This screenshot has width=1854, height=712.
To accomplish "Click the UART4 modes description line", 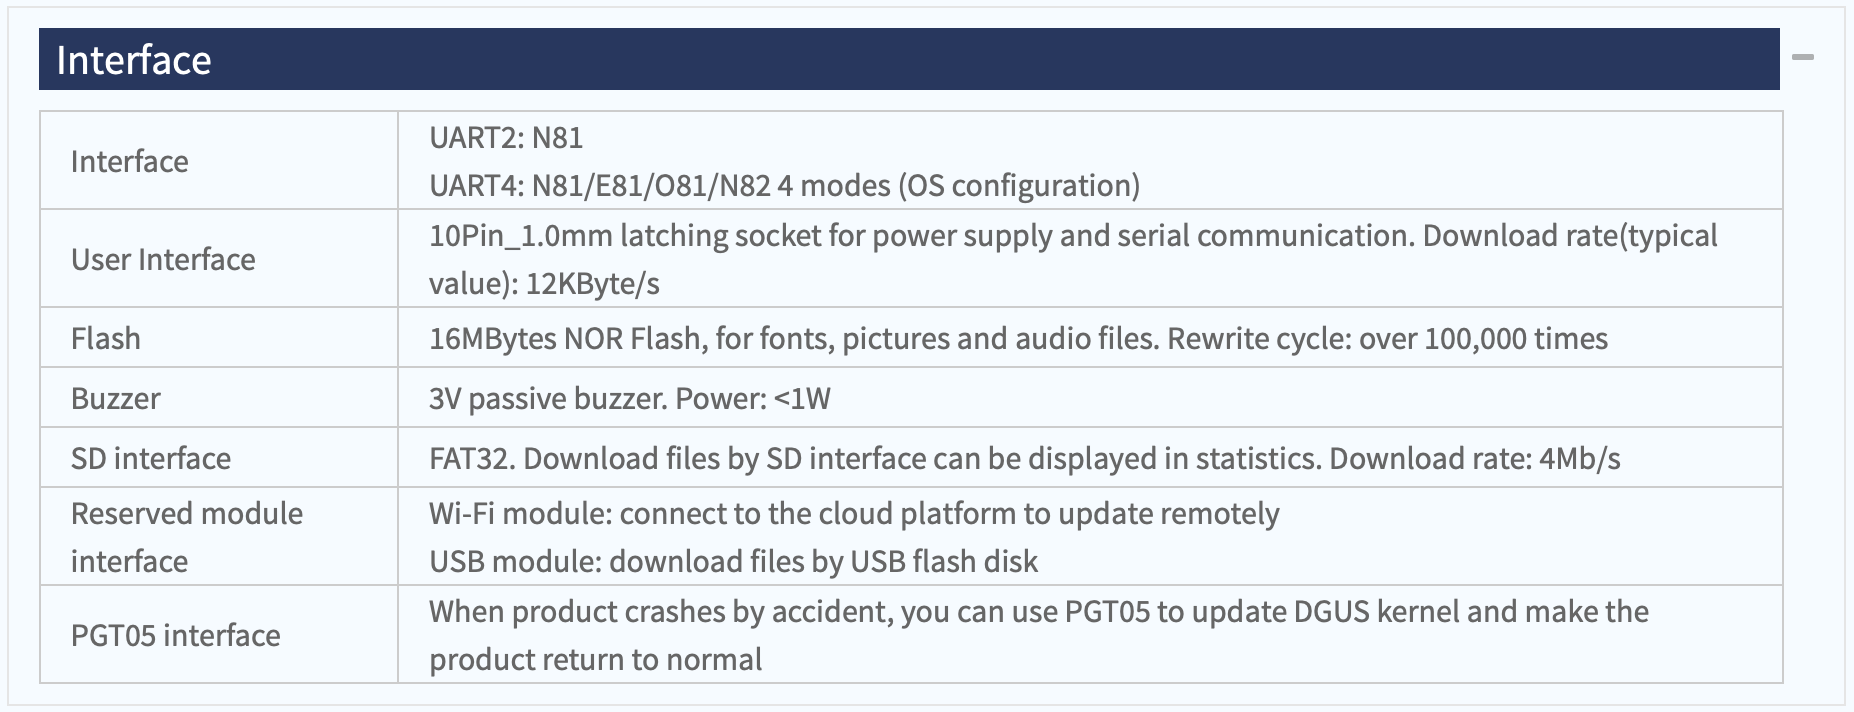I will 784,185.
